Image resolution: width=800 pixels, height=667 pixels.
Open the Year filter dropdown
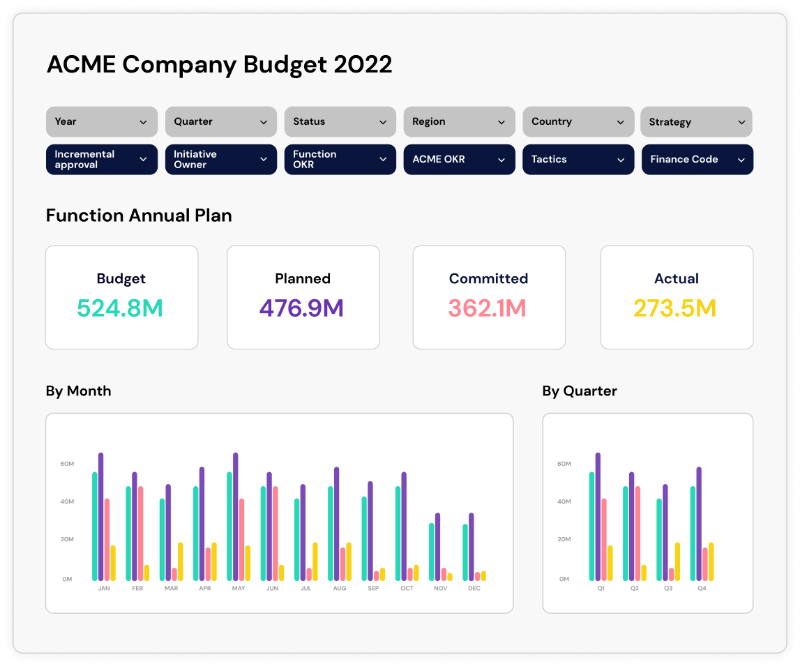102,121
